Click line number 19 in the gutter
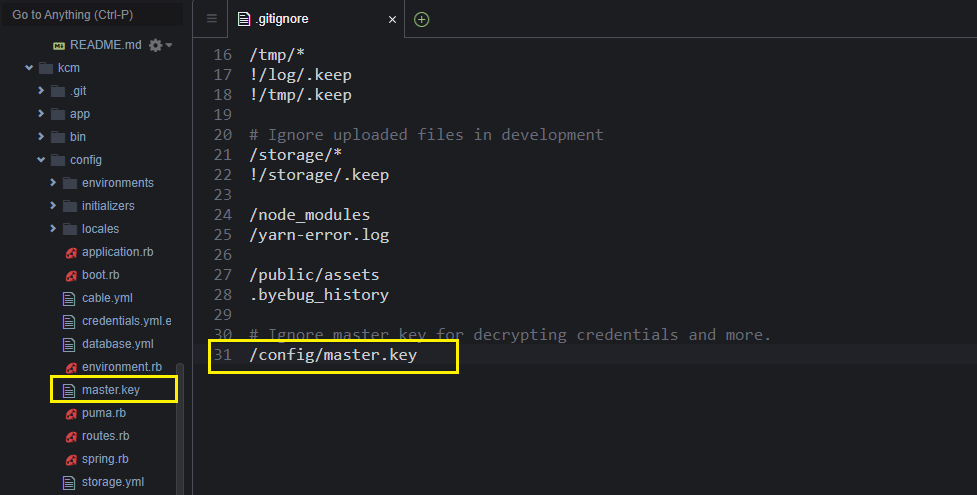 pos(222,115)
